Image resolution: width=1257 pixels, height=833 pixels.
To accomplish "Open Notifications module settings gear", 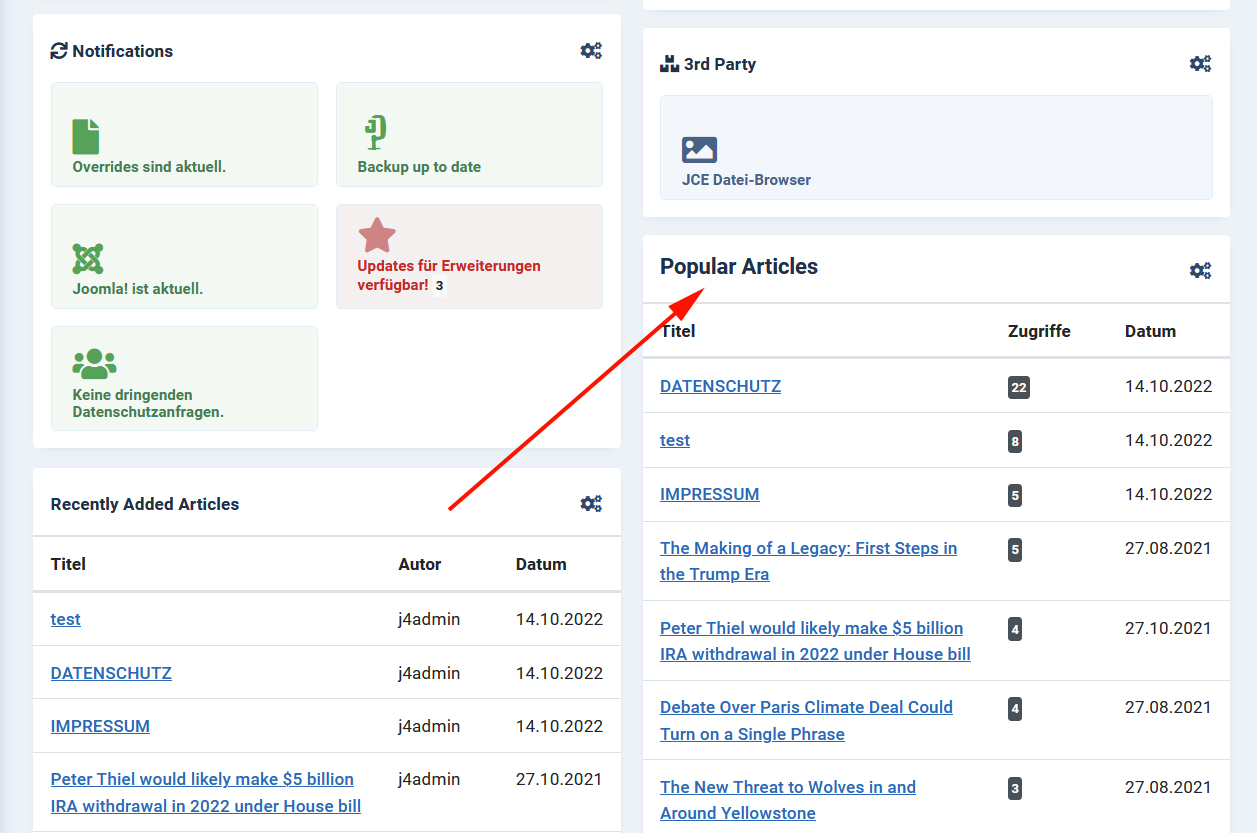I will tap(591, 51).
